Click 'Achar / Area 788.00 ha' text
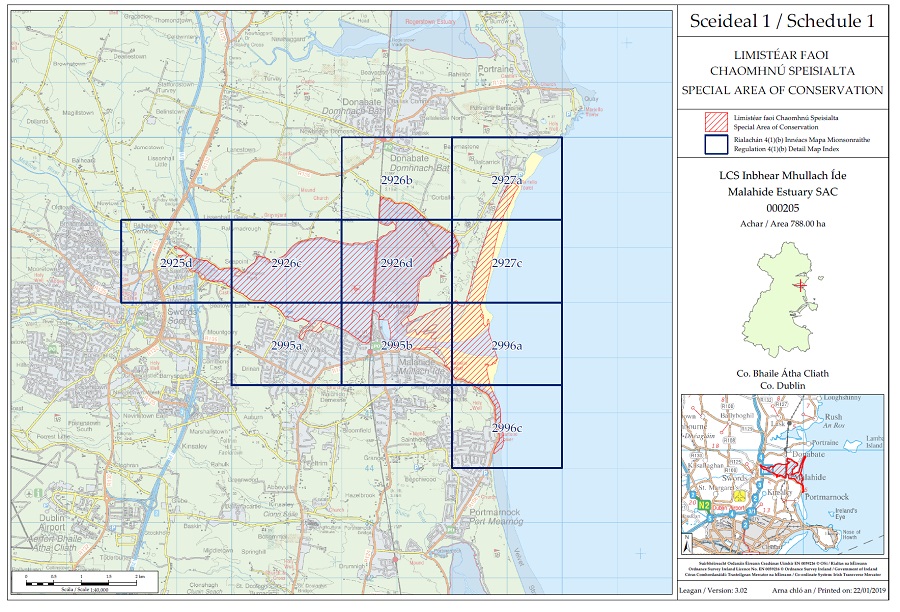 point(782,224)
